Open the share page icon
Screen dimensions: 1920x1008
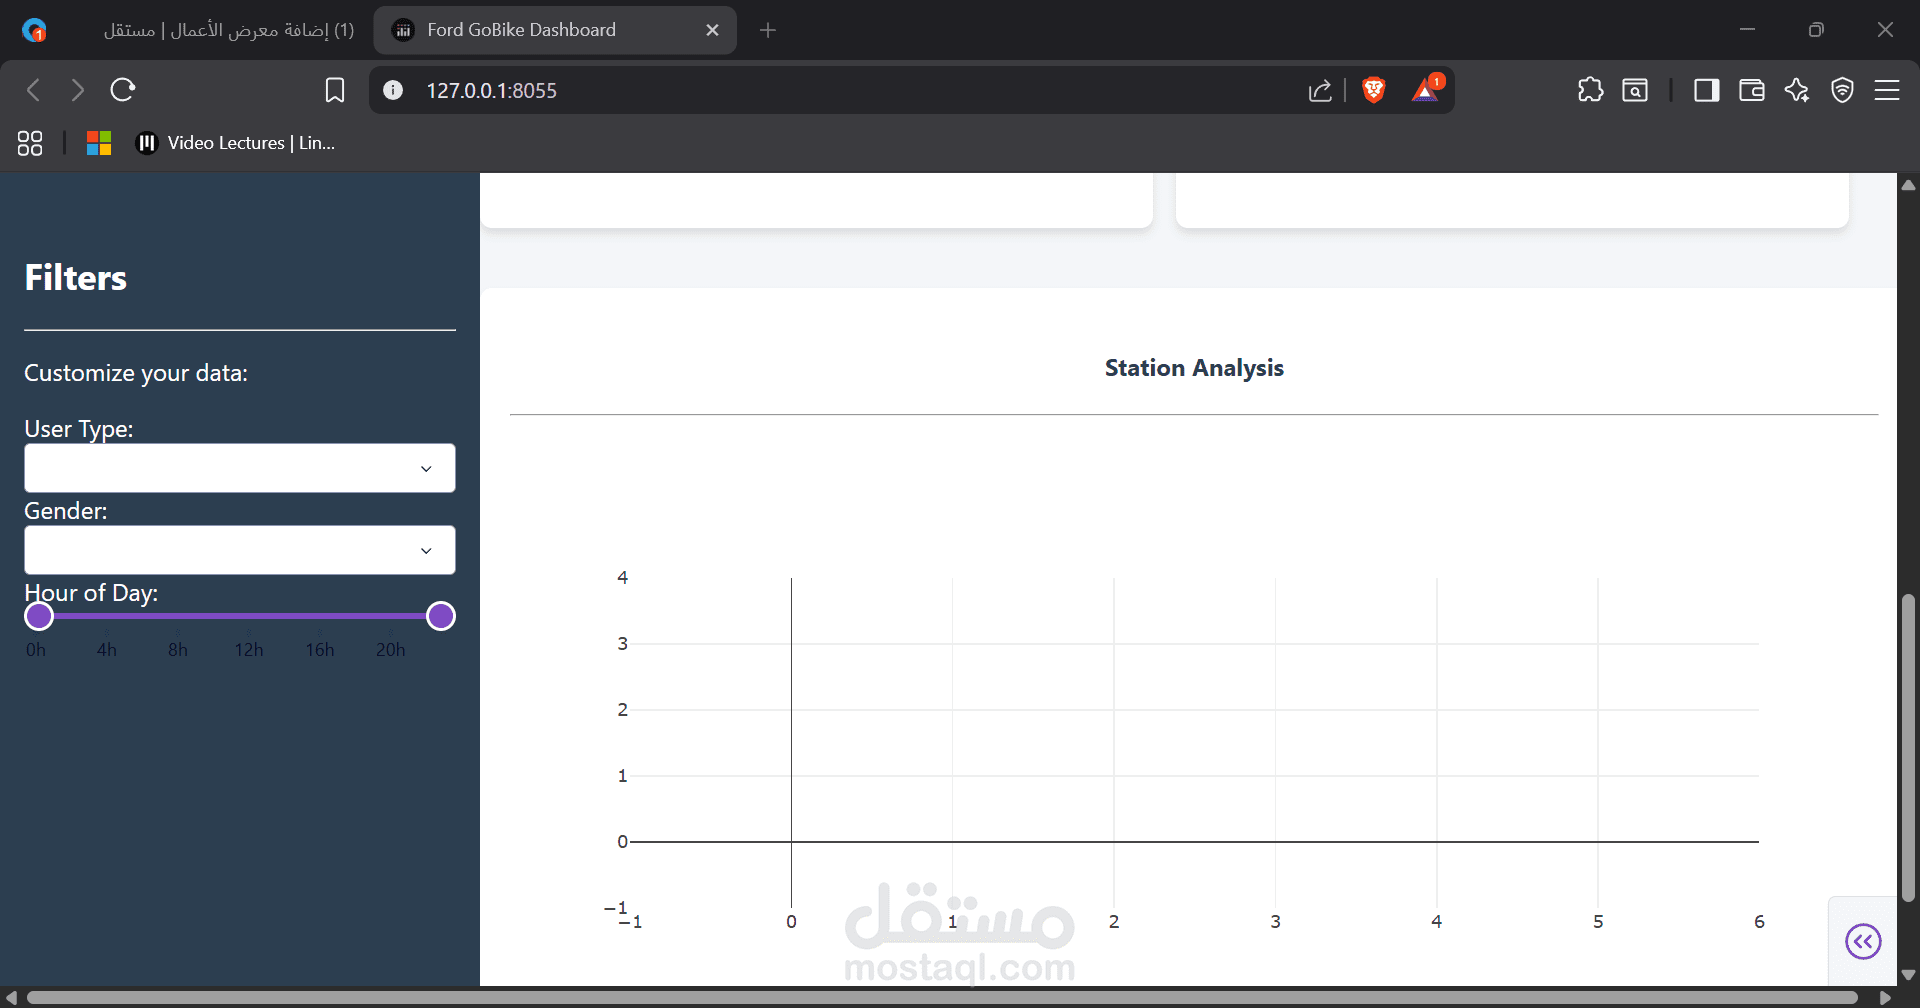pyautogui.click(x=1320, y=91)
